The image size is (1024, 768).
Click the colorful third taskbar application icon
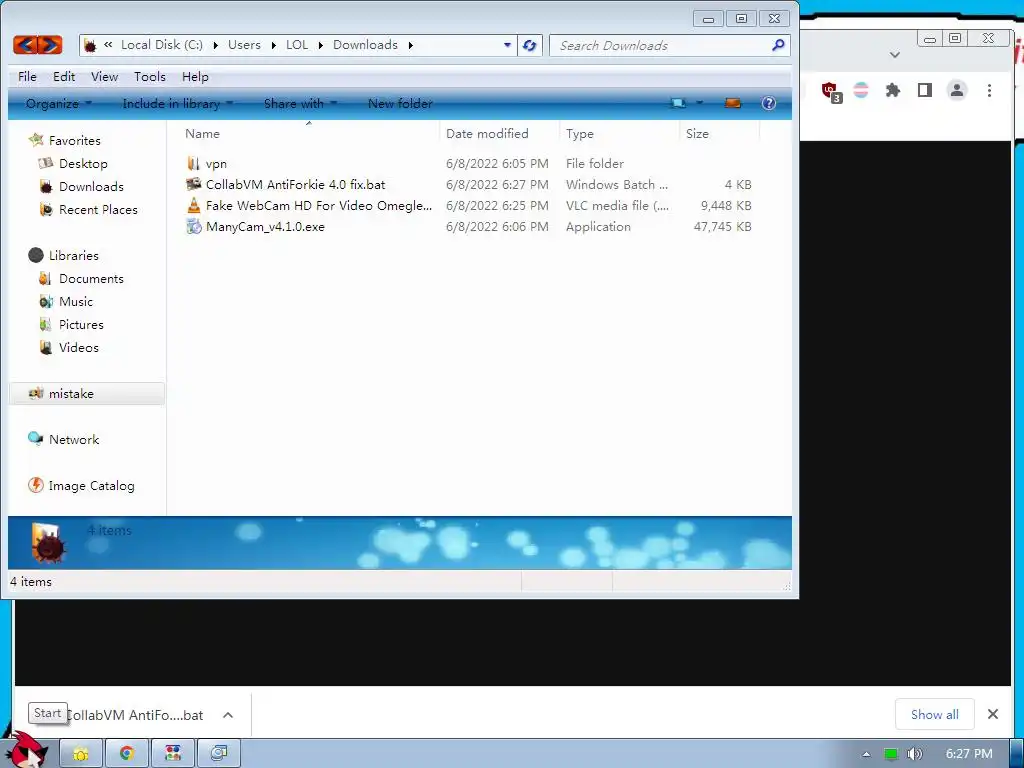click(x=172, y=754)
